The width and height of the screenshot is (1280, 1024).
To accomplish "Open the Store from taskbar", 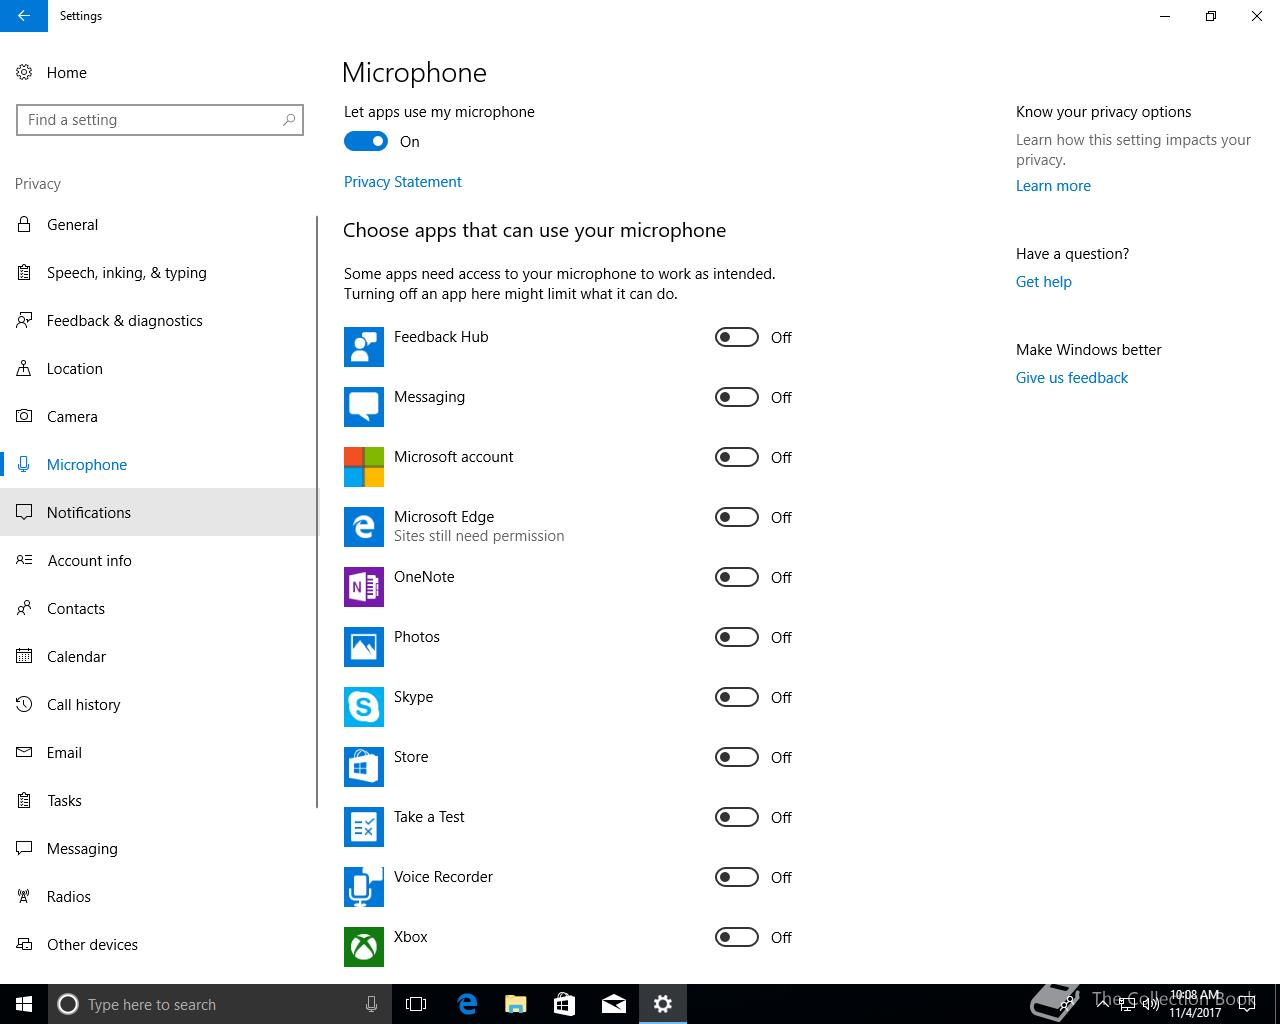I will (x=565, y=1004).
